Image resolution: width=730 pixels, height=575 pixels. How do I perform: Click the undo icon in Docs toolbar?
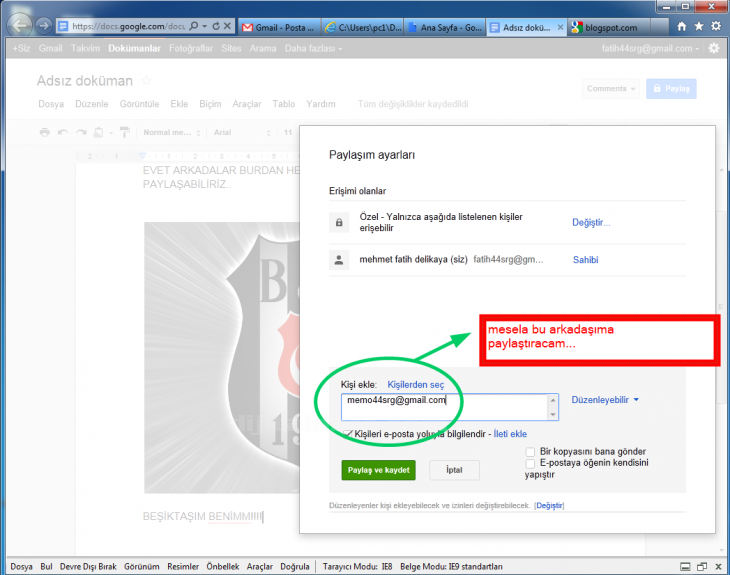tap(63, 132)
